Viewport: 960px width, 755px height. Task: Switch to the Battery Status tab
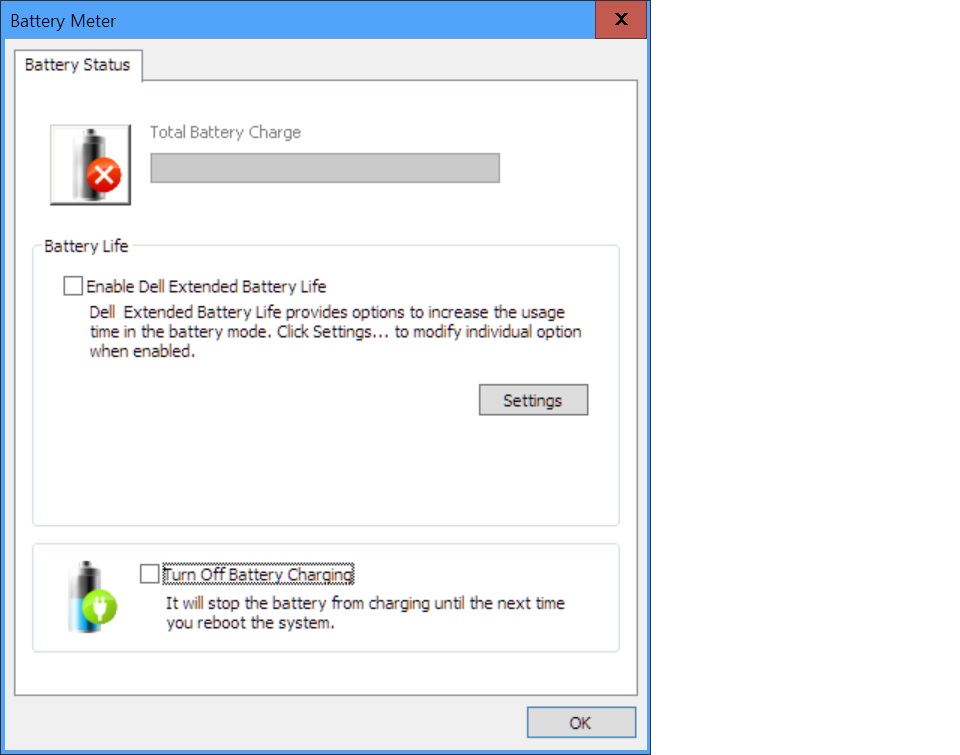click(78, 65)
